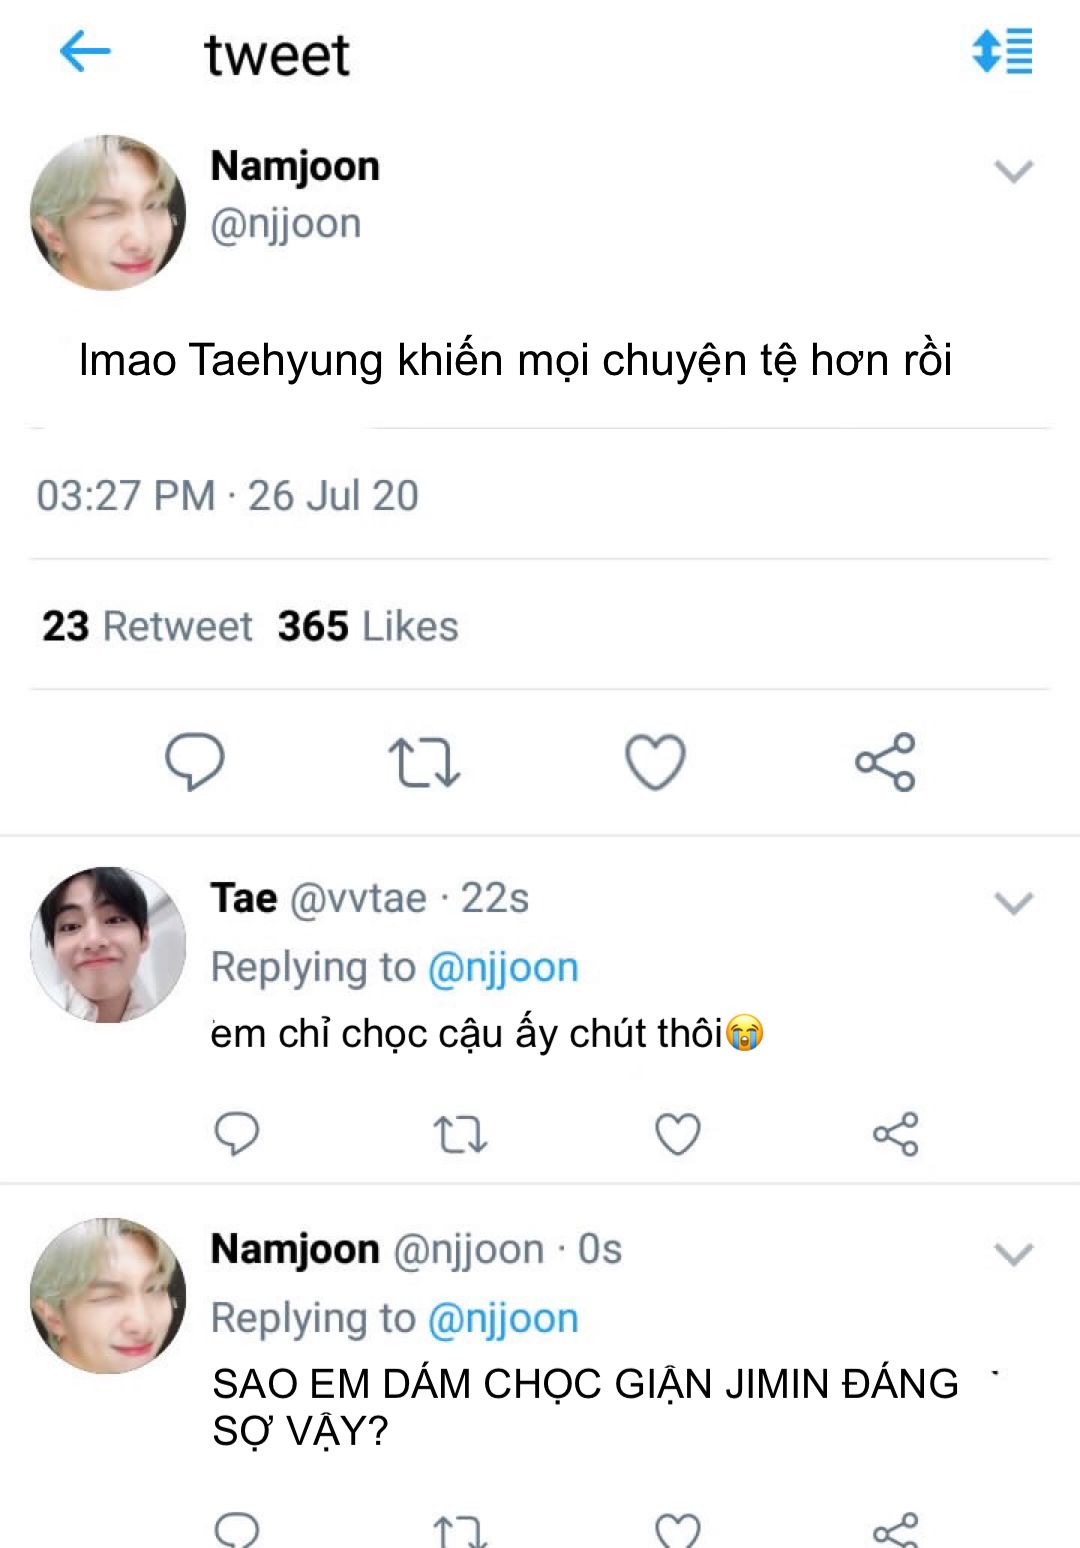
Task: Go back using the blue arrow
Action: pyautogui.click(x=85, y=51)
